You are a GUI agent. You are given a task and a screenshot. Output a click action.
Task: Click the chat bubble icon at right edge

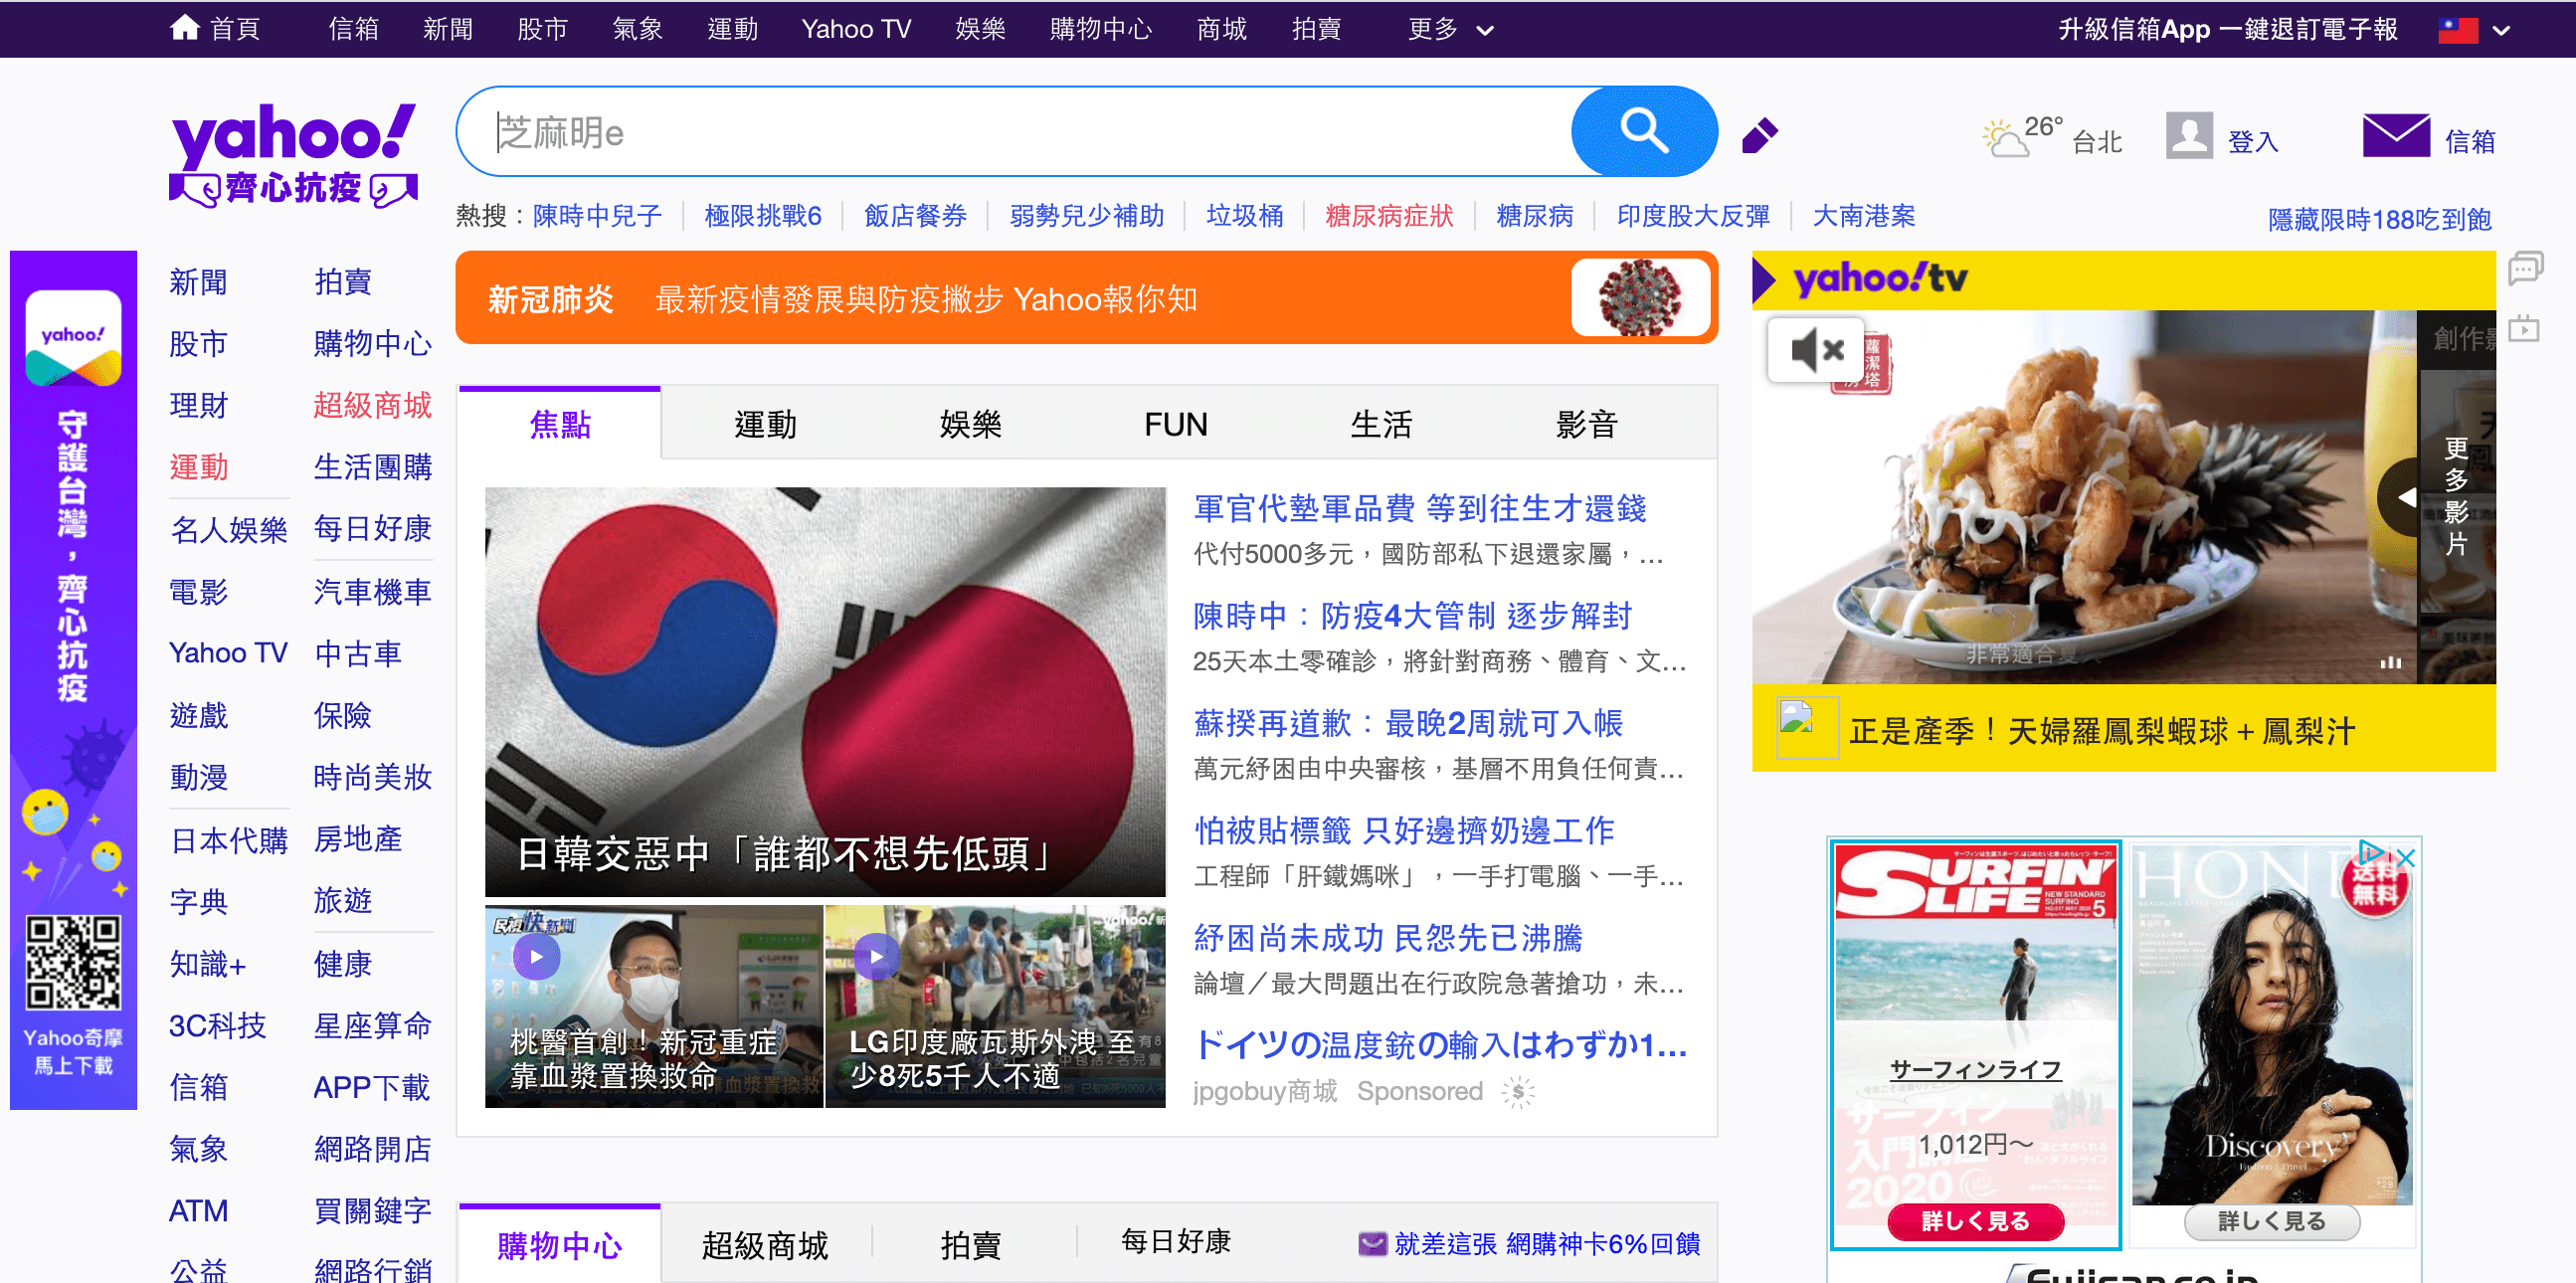point(2525,267)
